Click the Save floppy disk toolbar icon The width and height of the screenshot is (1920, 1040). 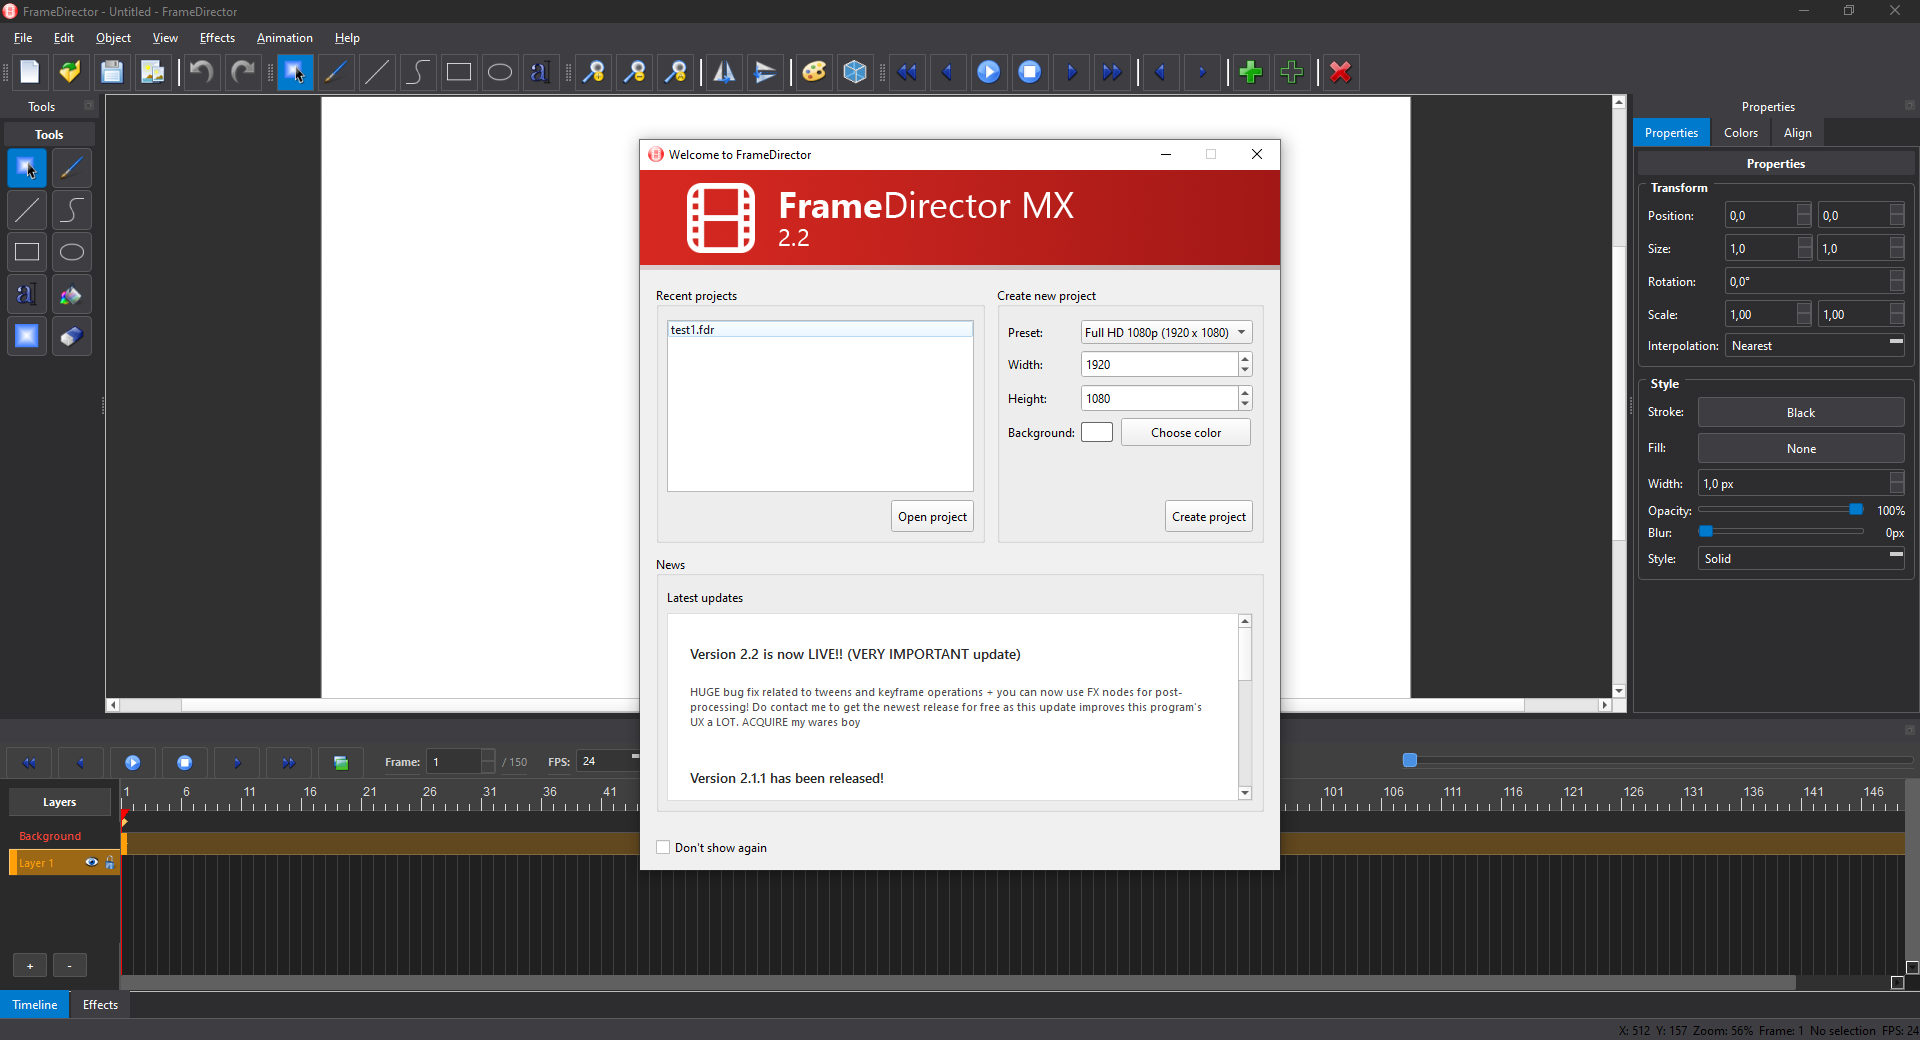pos(112,72)
